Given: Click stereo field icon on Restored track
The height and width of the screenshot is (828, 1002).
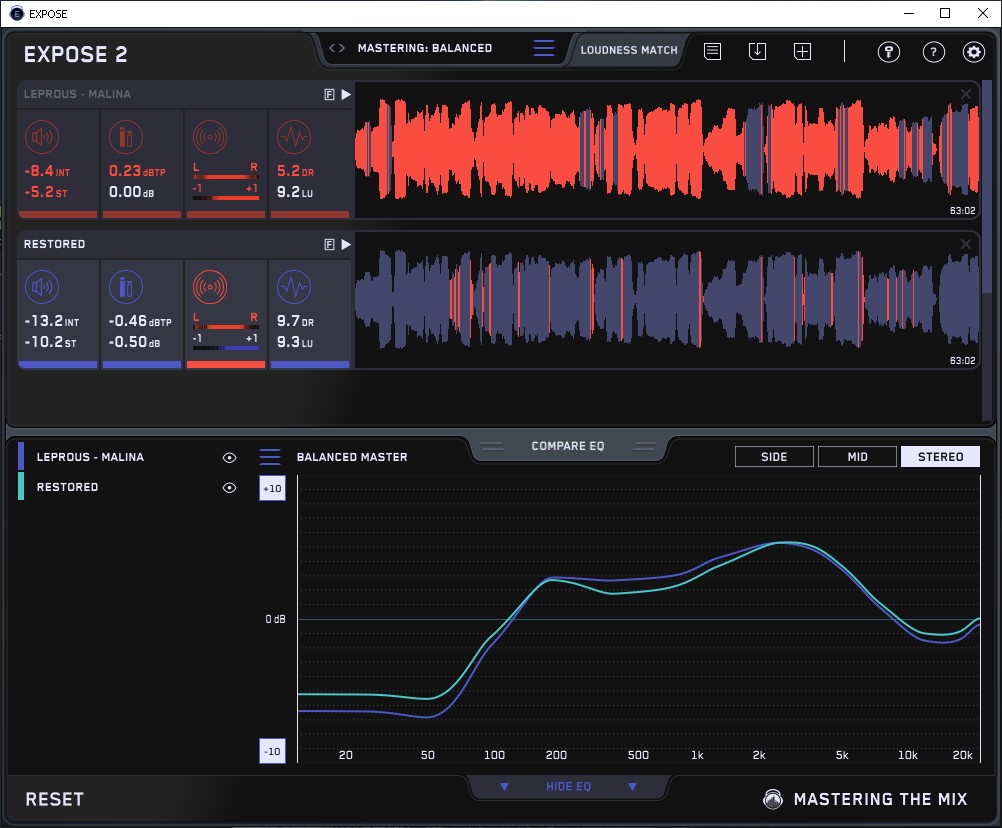Looking at the screenshot, I should point(210,287).
